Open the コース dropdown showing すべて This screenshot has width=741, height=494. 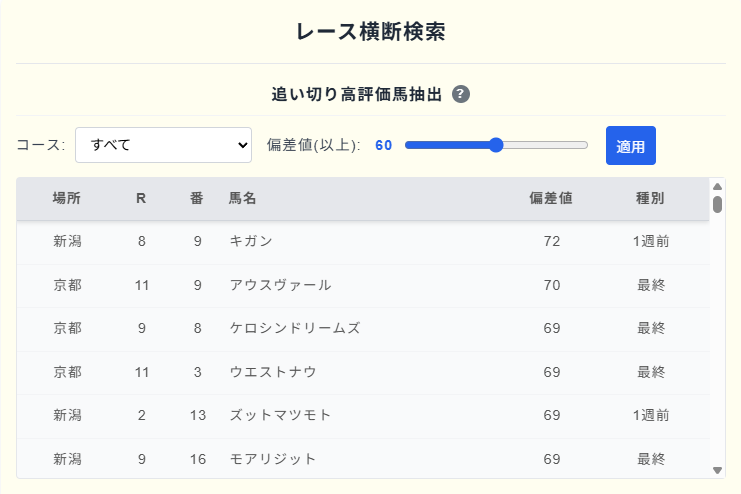coord(164,145)
